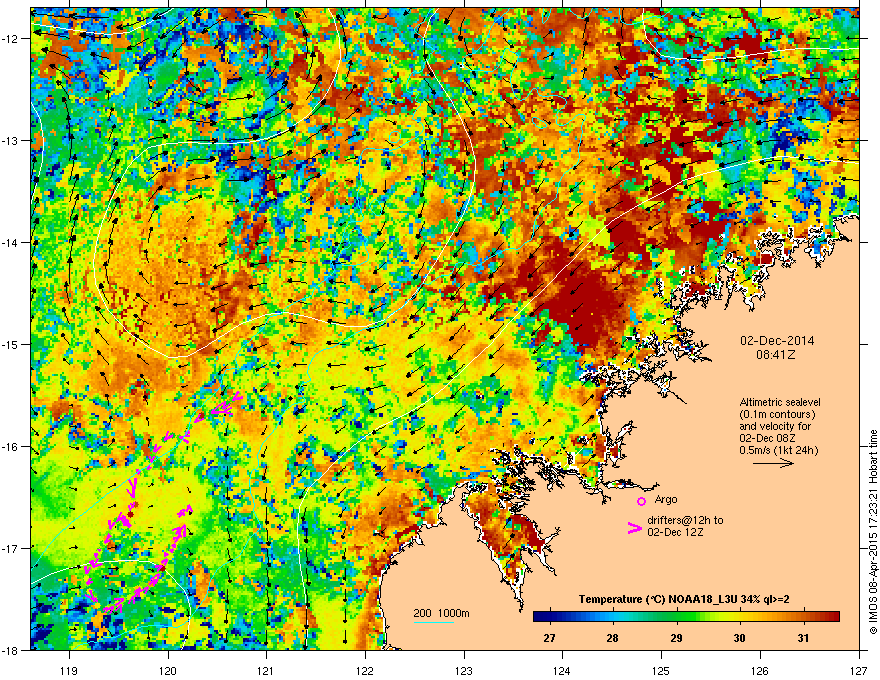Click the green 29 region of colorbar
The height and width of the screenshot is (680, 880).
tap(676, 617)
